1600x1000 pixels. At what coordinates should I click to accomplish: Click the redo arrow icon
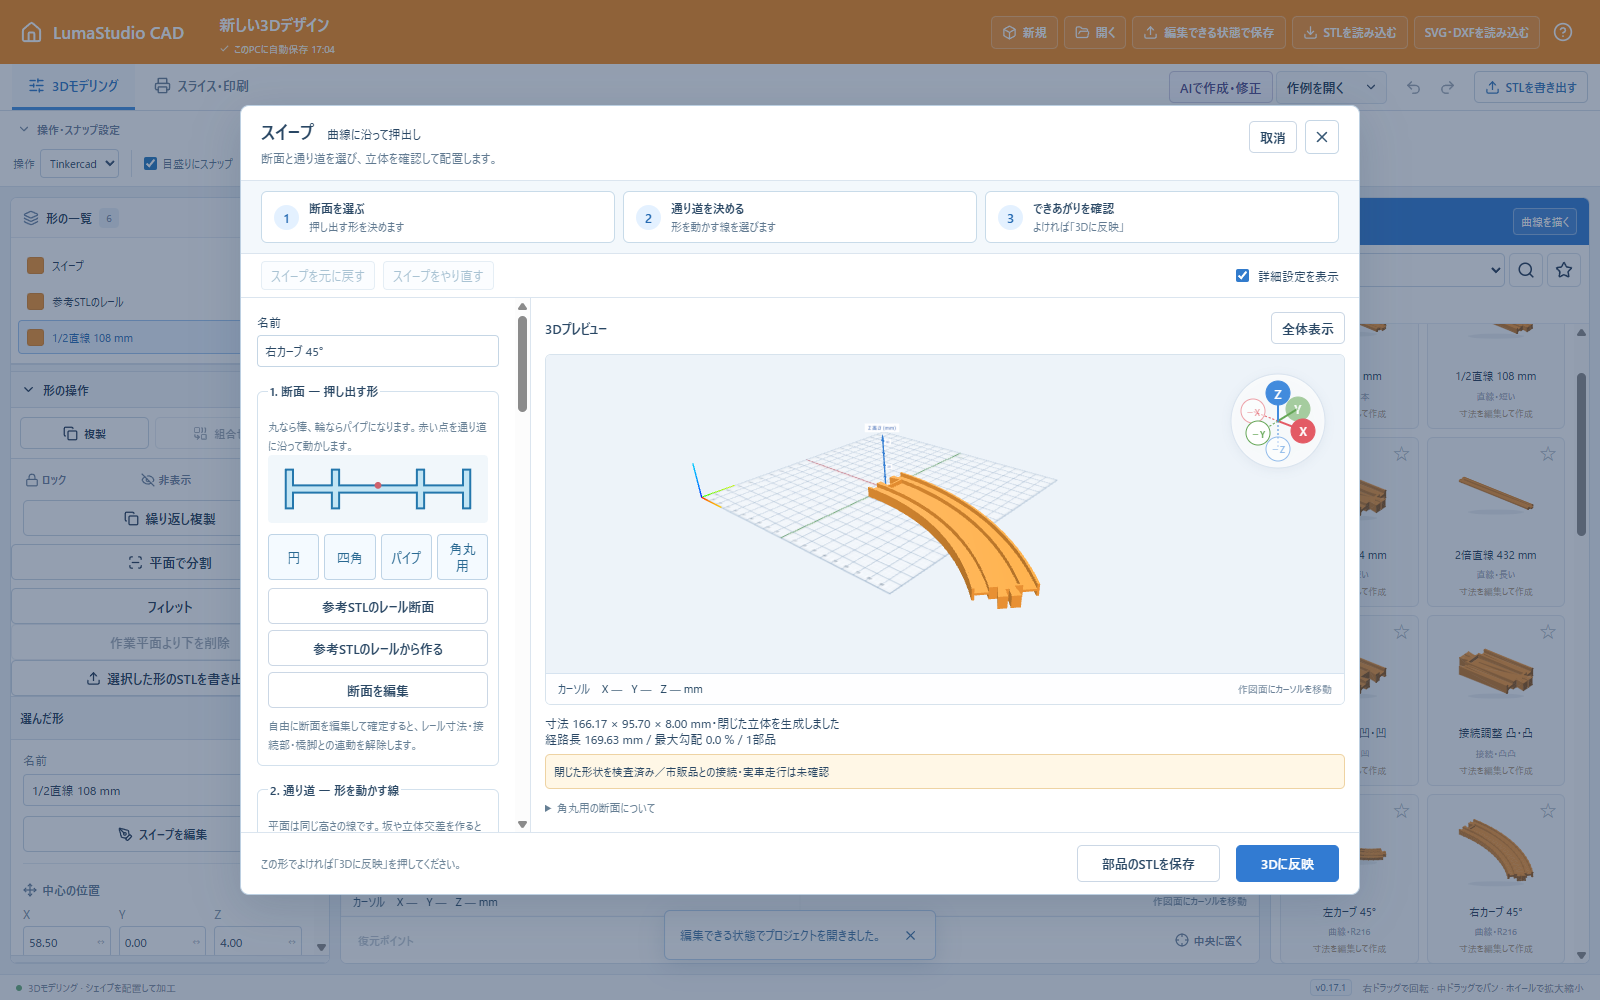coord(1447,87)
